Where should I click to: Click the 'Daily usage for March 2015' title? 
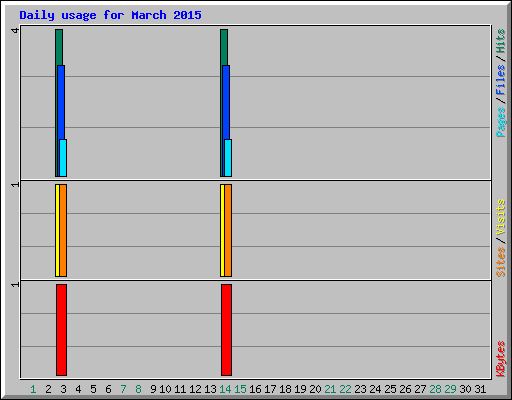coord(110,15)
